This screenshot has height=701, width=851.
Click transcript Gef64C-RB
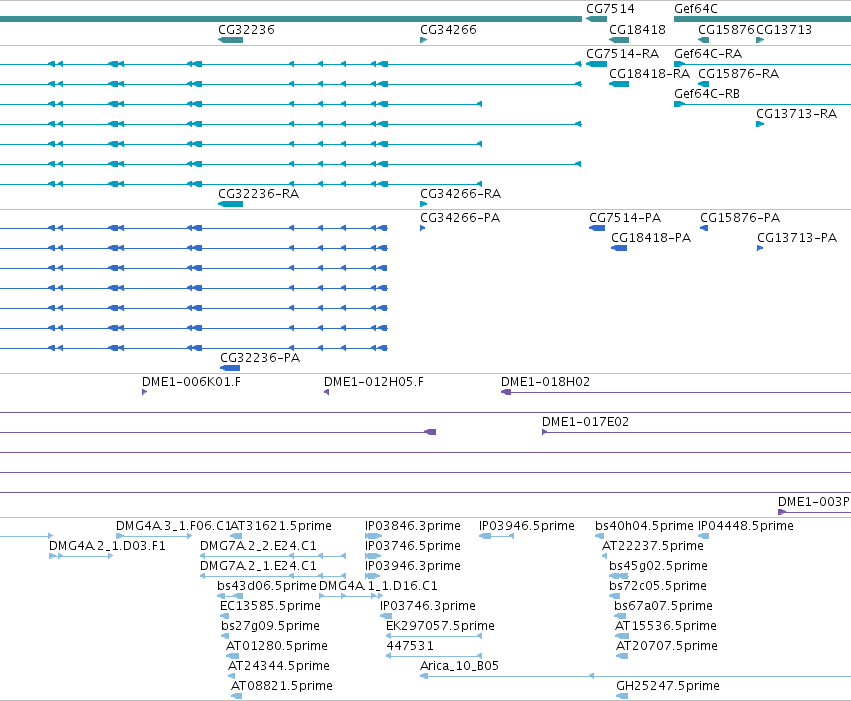click(707, 94)
